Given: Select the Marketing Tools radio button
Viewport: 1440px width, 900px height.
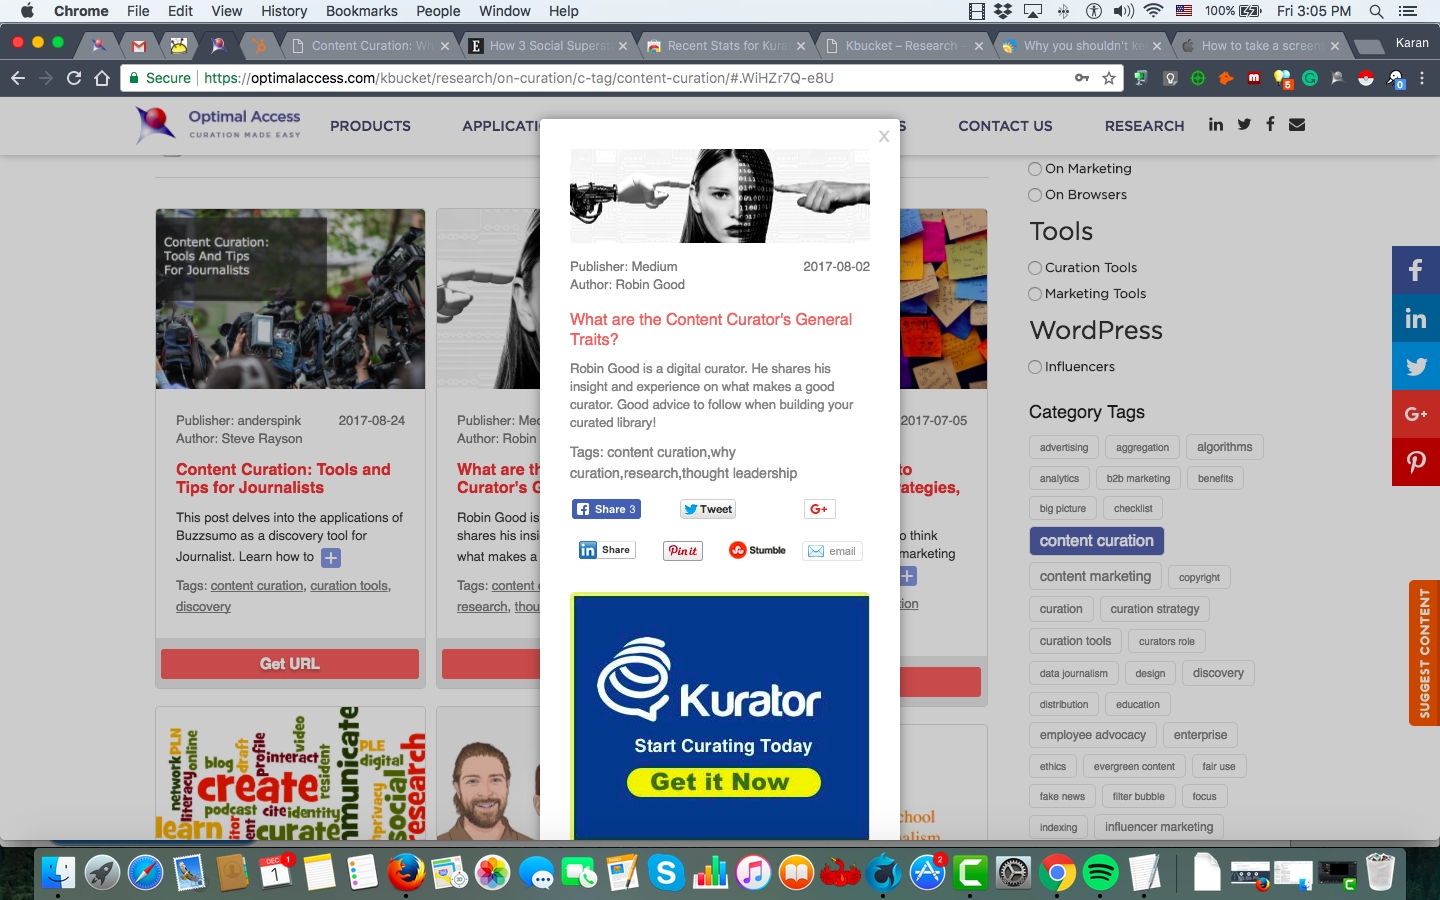Looking at the screenshot, I should [1035, 294].
